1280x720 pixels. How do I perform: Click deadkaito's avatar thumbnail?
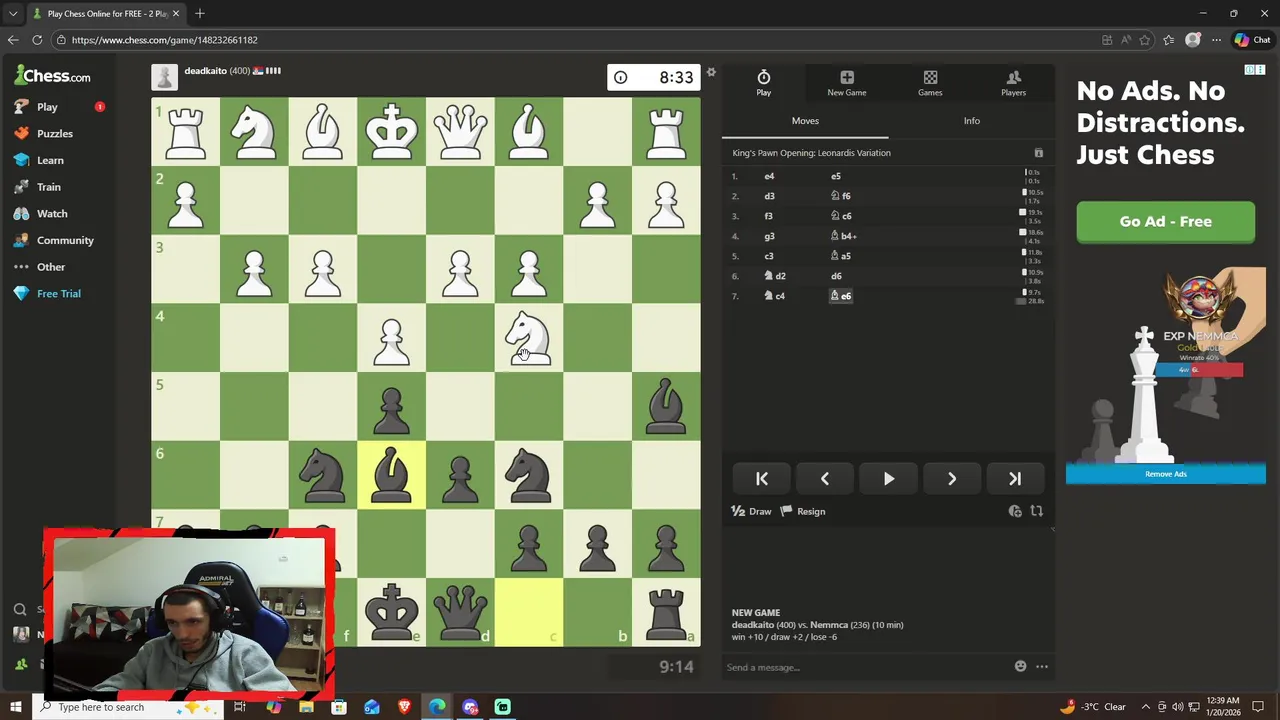coord(165,77)
